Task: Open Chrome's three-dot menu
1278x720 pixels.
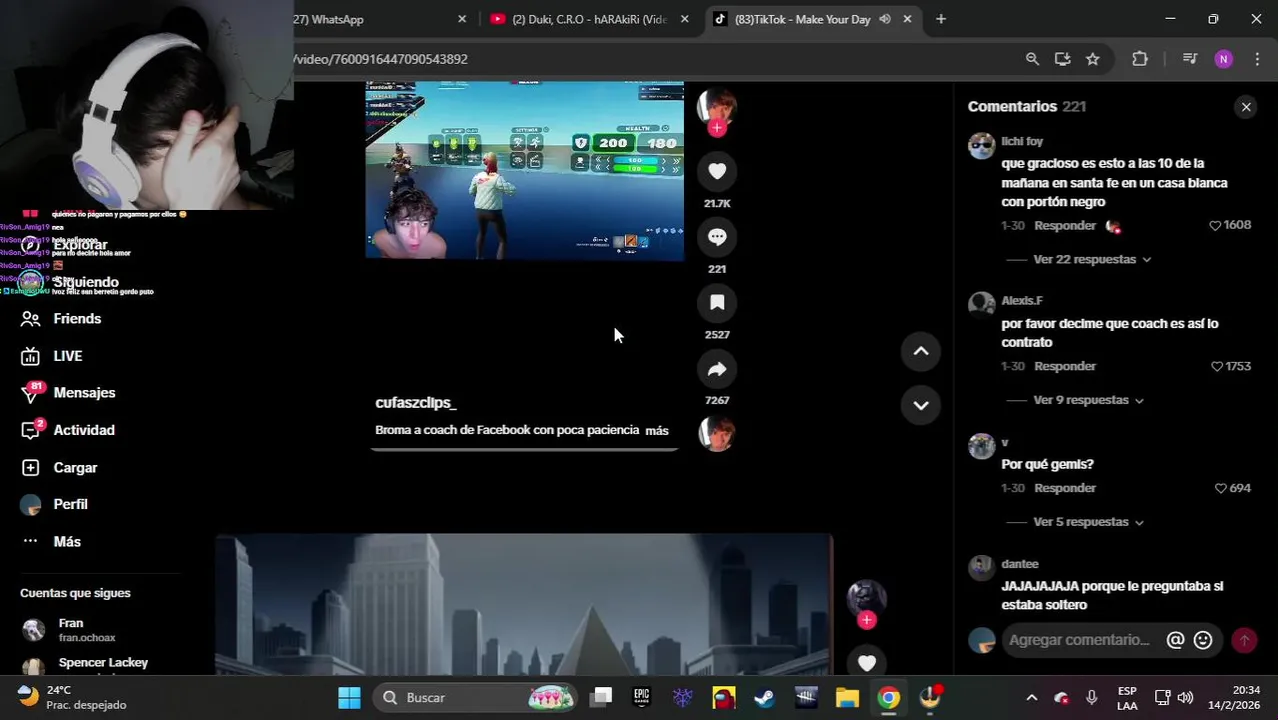Action: tap(1257, 59)
